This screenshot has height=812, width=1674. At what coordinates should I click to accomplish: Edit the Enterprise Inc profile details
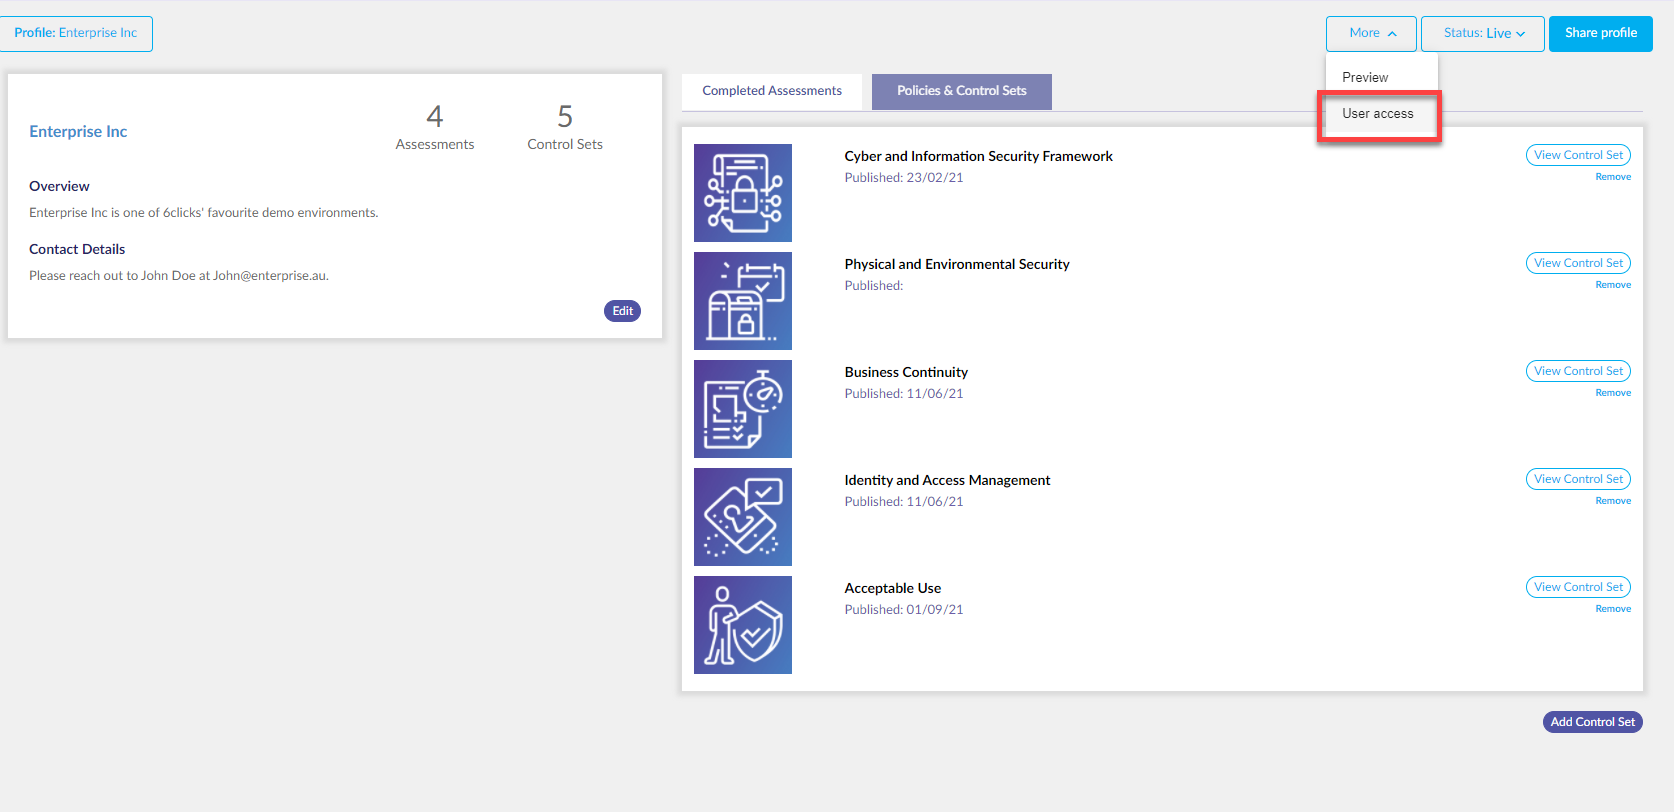pyautogui.click(x=622, y=311)
